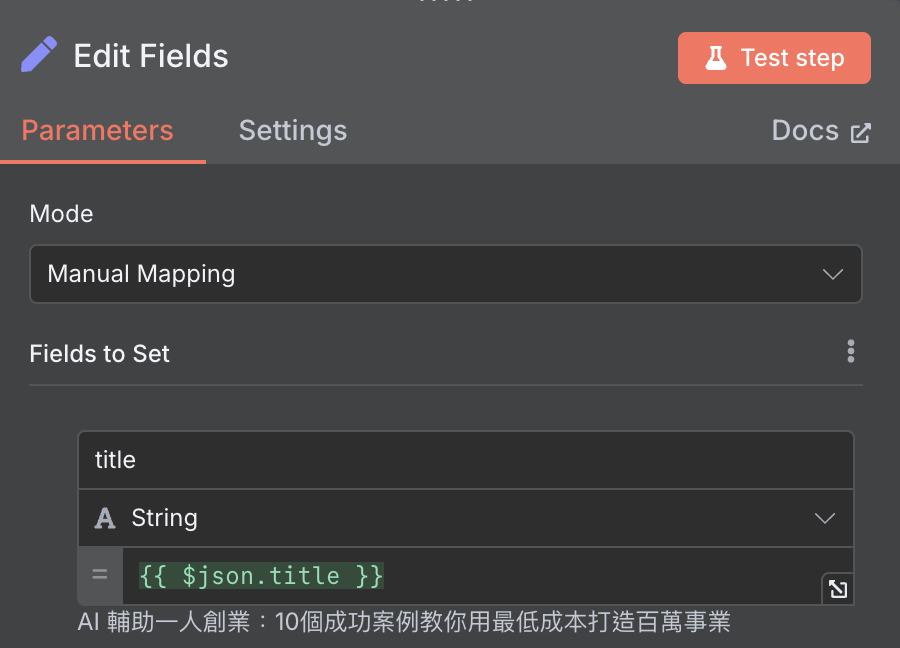Toggle the equals sign expression indicator
Viewport: 900px width, 648px height.
click(x=100, y=574)
